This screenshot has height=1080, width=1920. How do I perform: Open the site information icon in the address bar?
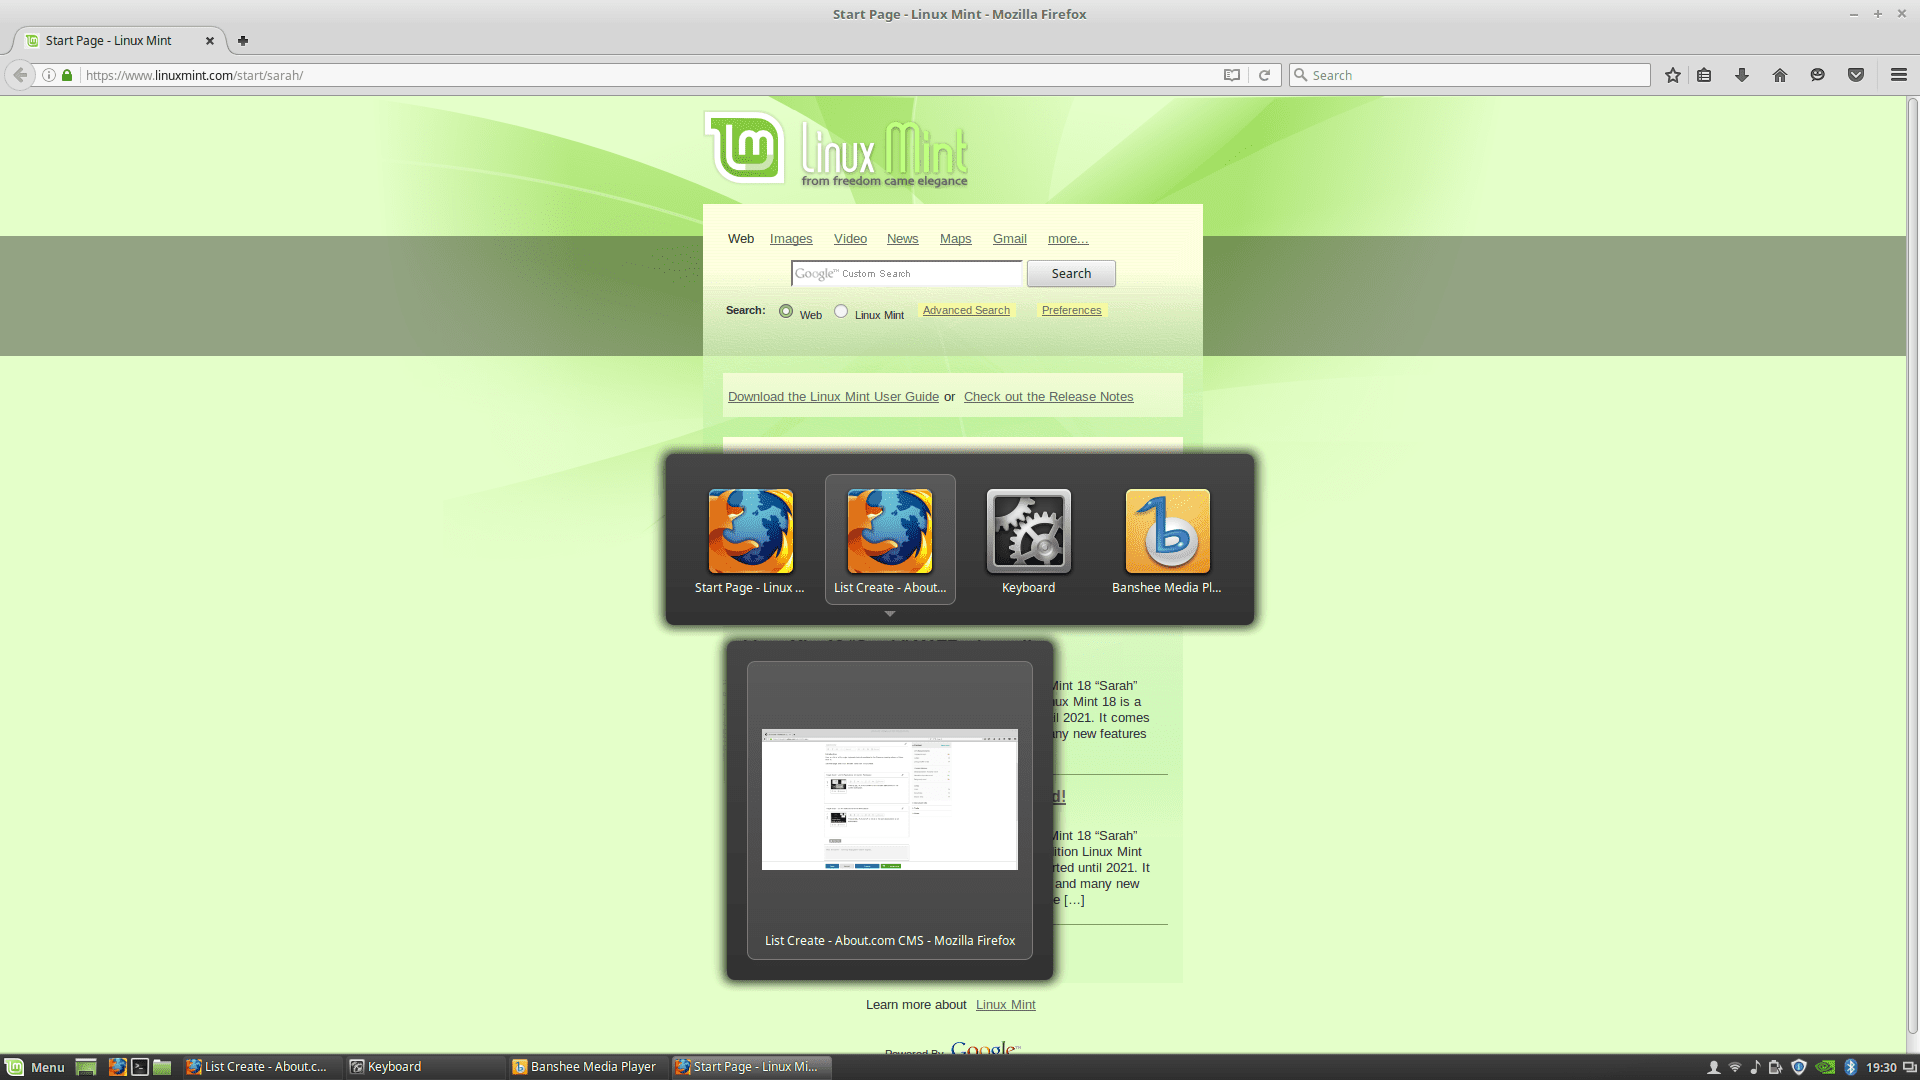48,75
